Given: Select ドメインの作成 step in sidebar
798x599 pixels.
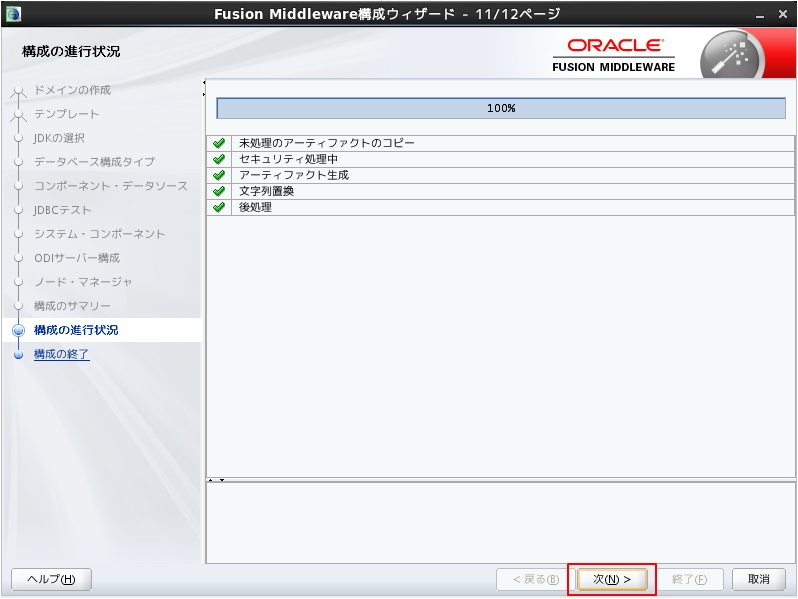Looking at the screenshot, I should 72,90.
